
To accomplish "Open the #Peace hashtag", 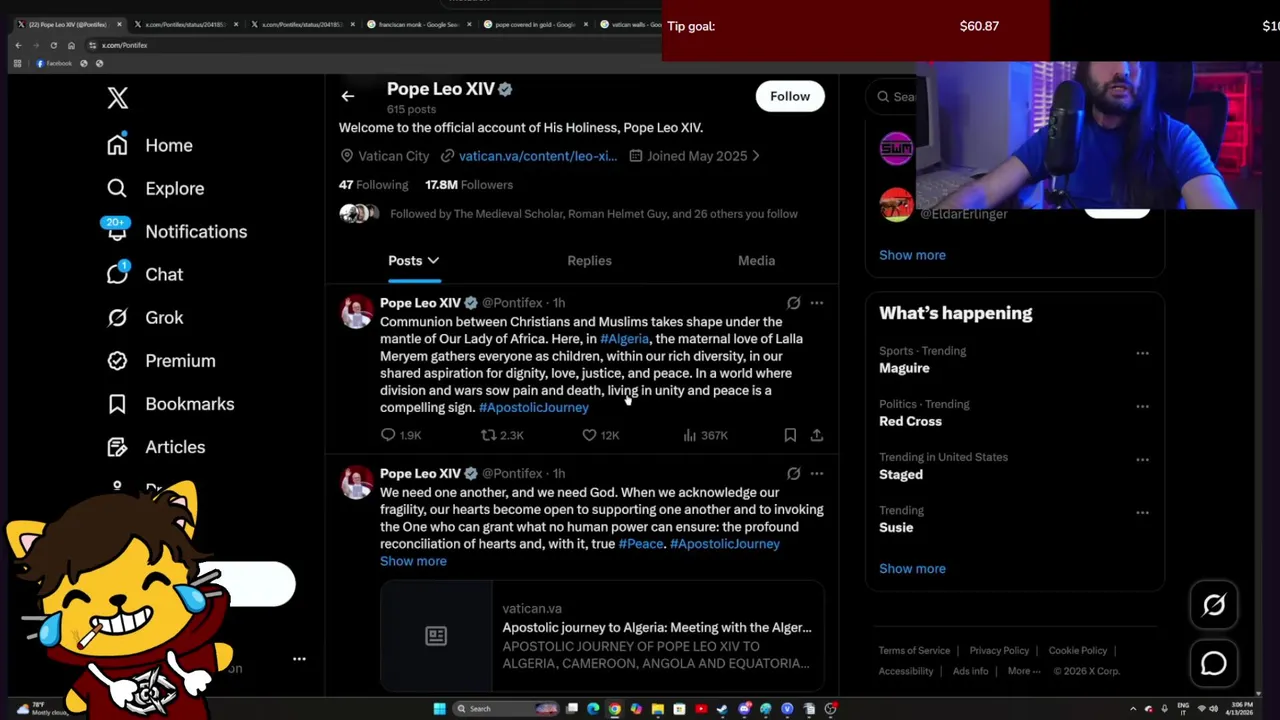I will tap(641, 544).
